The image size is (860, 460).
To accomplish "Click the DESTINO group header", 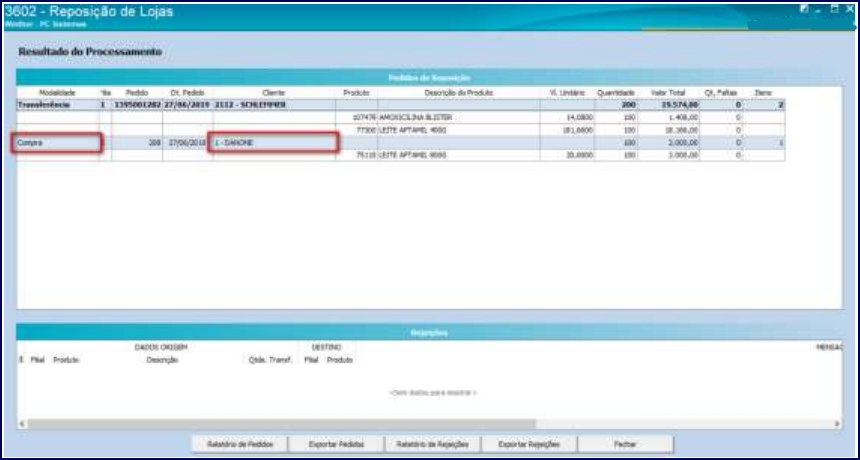I will tap(326, 347).
